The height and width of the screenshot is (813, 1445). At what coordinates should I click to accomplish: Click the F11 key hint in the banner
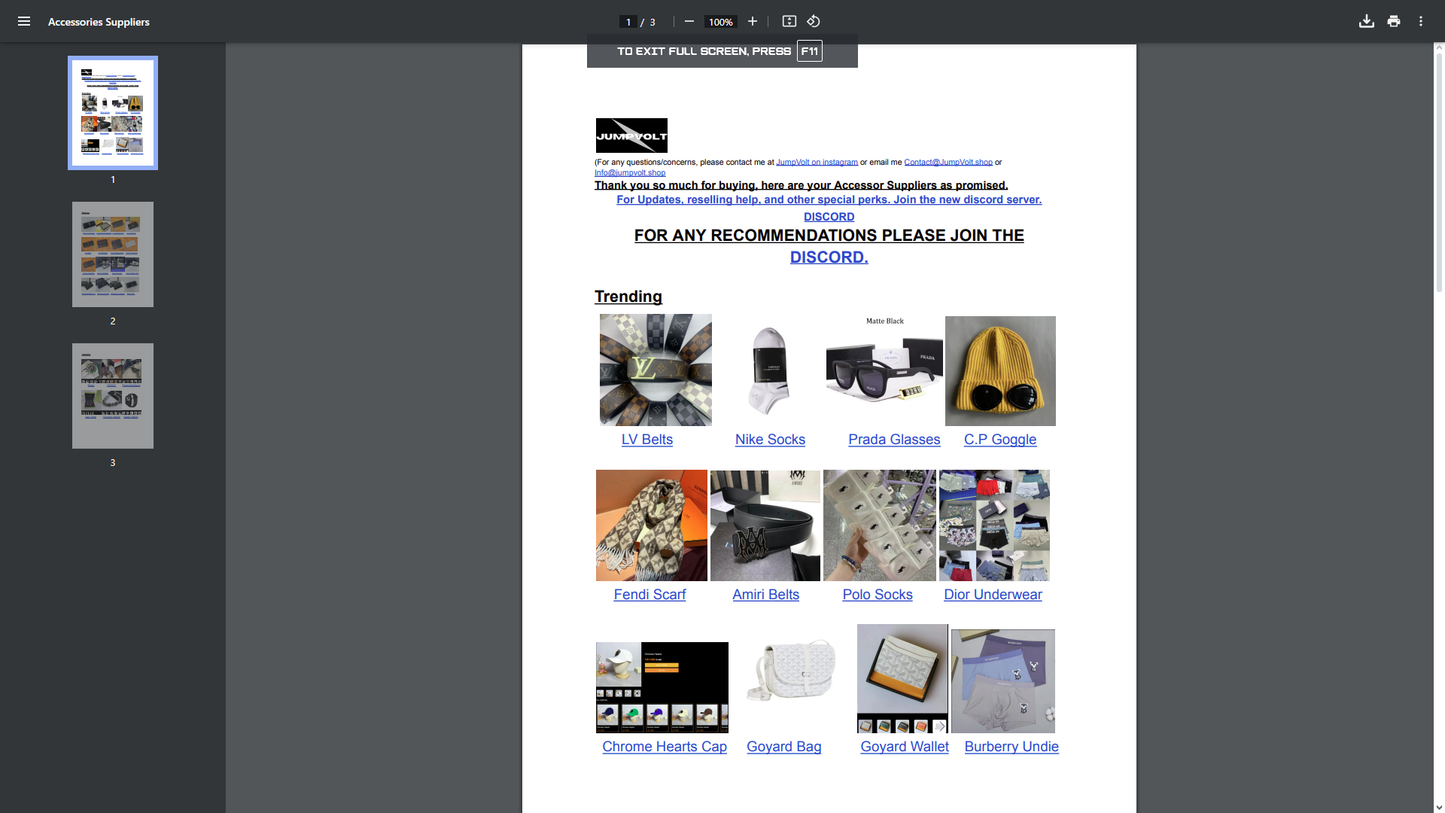click(x=810, y=51)
